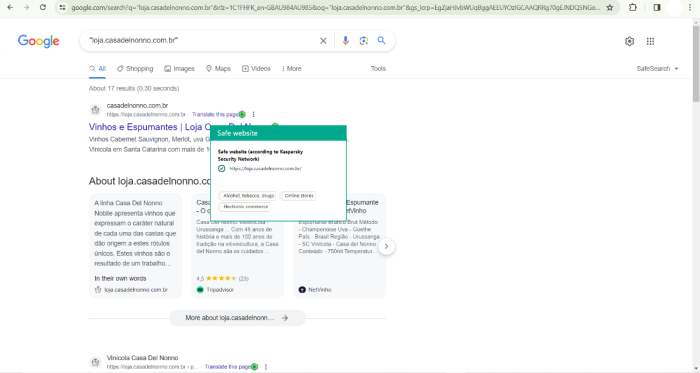Click Safe website popup header

[x=278, y=133]
